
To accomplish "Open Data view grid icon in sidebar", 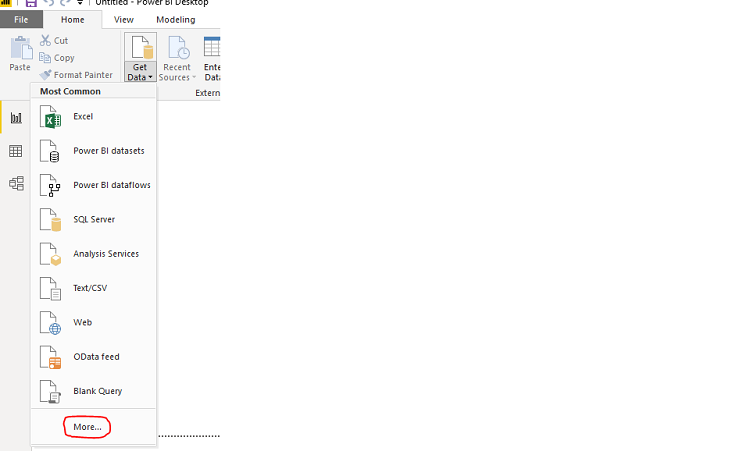I will (16, 151).
